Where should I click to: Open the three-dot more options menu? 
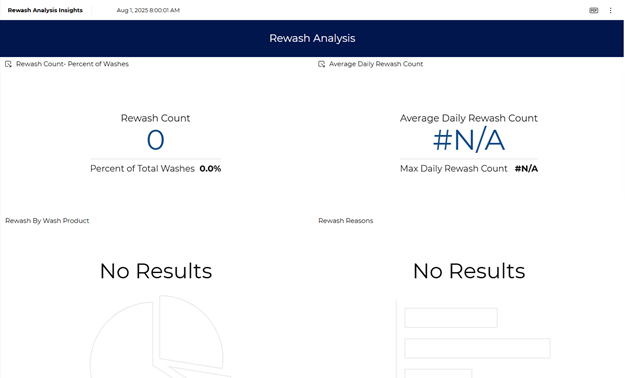click(x=610, y=10)
